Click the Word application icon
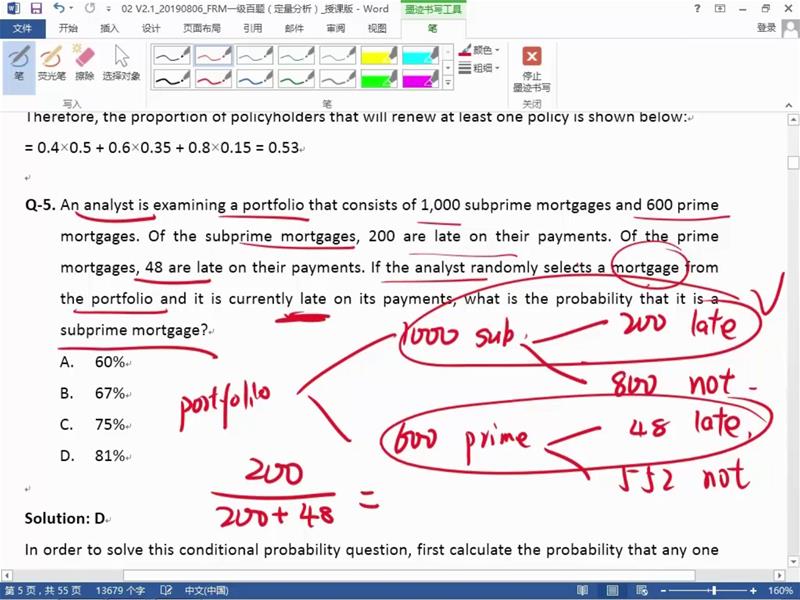 13,9
